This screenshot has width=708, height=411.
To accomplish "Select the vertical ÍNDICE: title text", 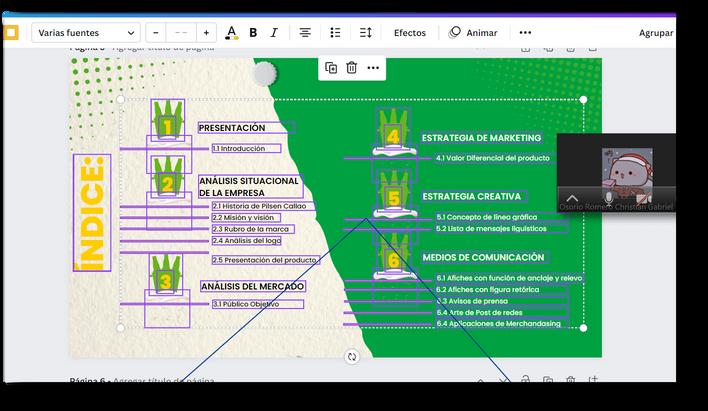I will [92, 213].
